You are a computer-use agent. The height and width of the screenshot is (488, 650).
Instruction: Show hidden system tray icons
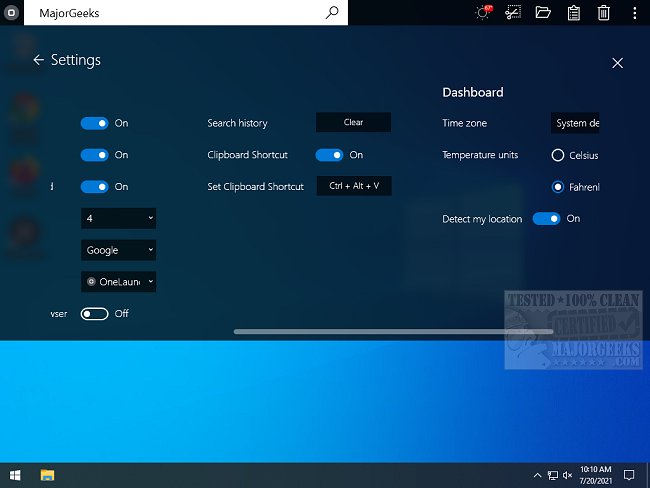[537, 475]
